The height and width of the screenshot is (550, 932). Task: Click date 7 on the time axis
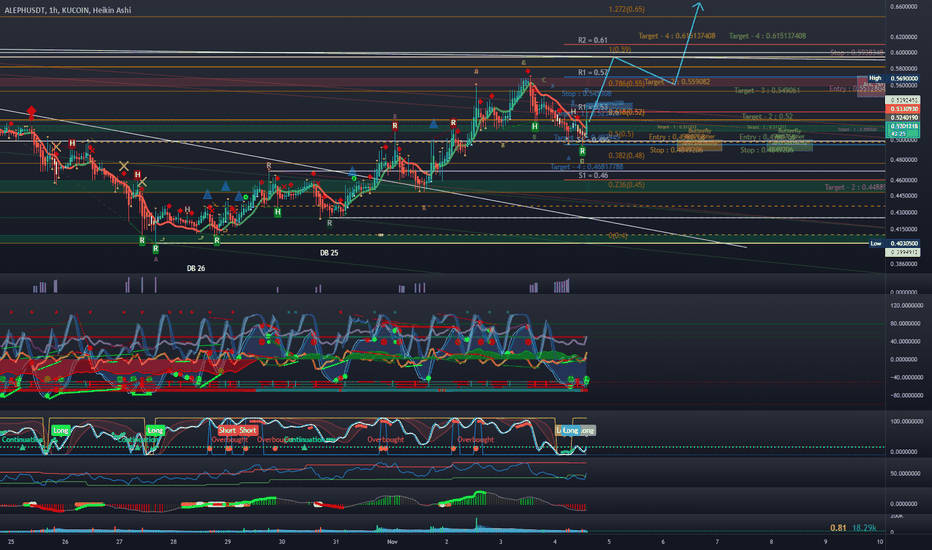[x=717, y=542]
